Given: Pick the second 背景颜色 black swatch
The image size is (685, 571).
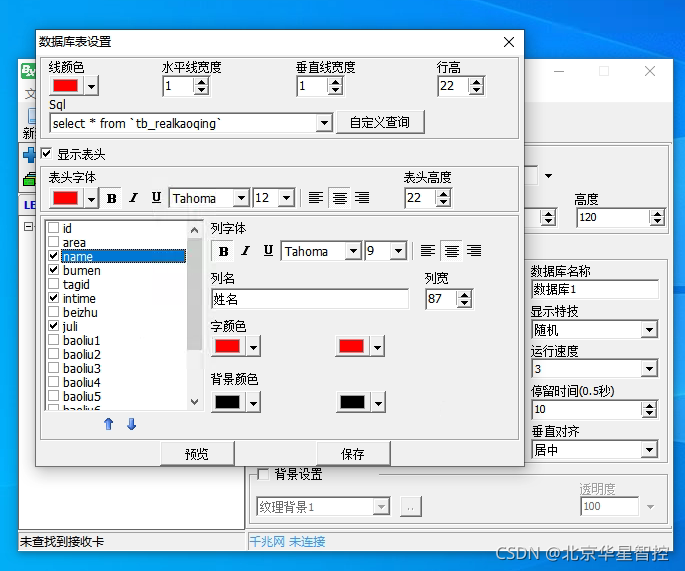Looking at the screenshot, I should tap(352, 402).
